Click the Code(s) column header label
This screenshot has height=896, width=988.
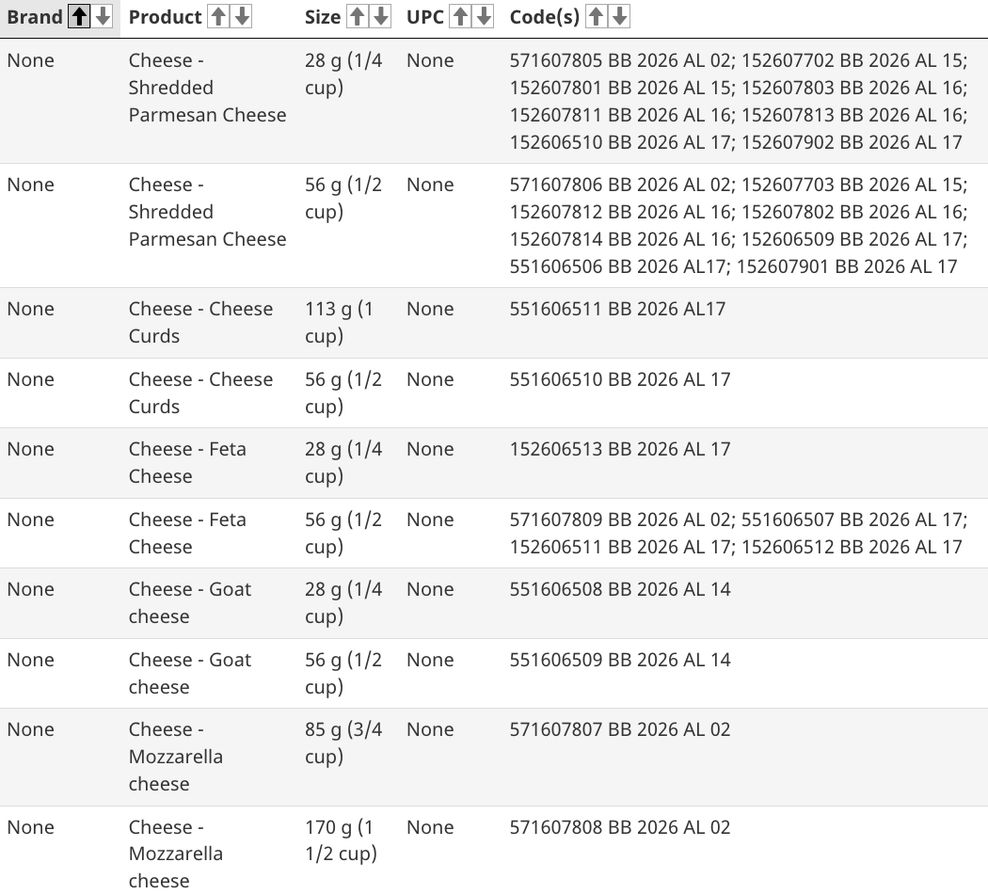[544, 17]
